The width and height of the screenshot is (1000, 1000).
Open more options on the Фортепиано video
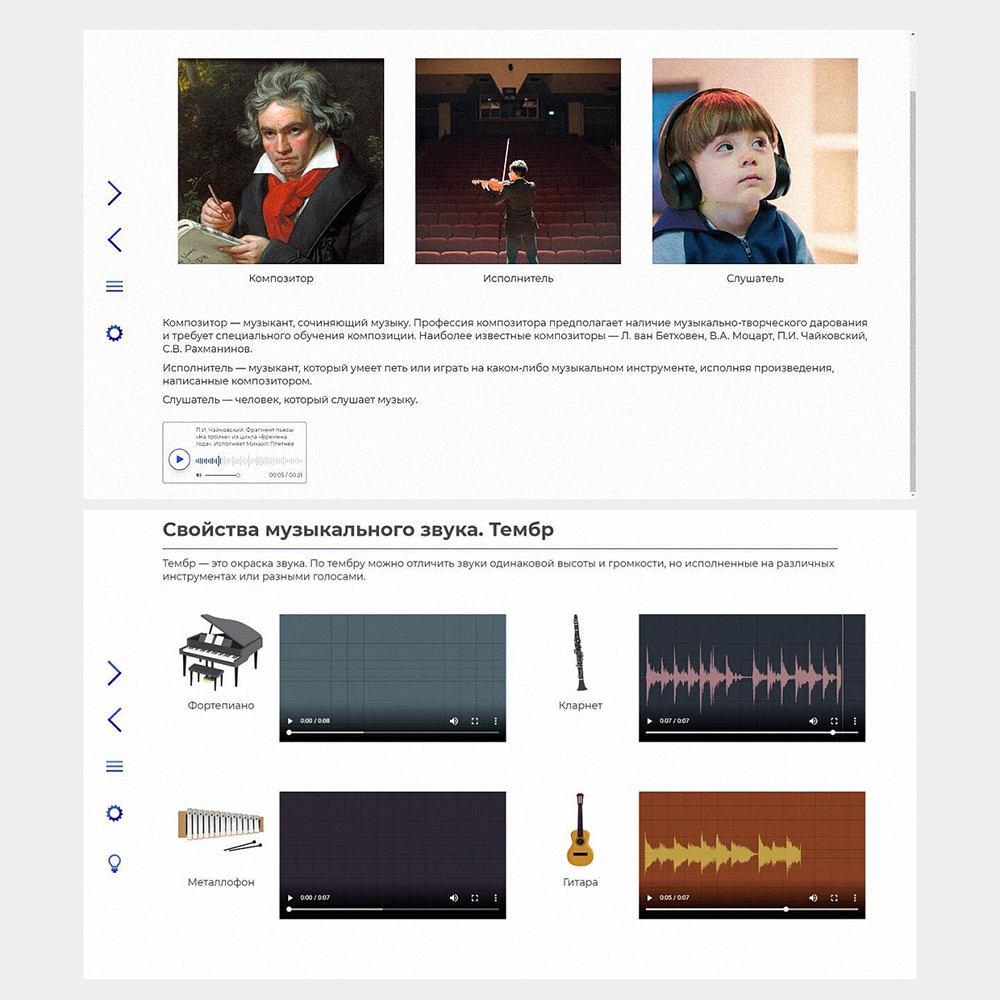tap(495, 721)
